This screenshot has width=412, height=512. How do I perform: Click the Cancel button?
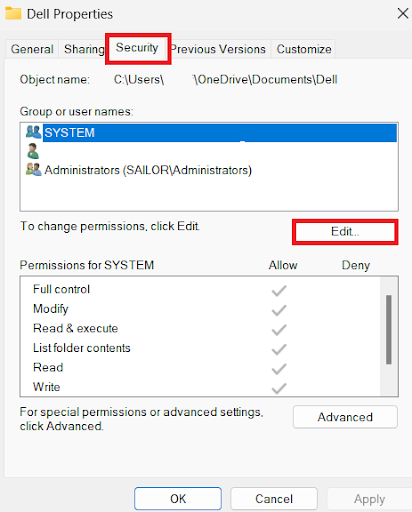[274, 499]
